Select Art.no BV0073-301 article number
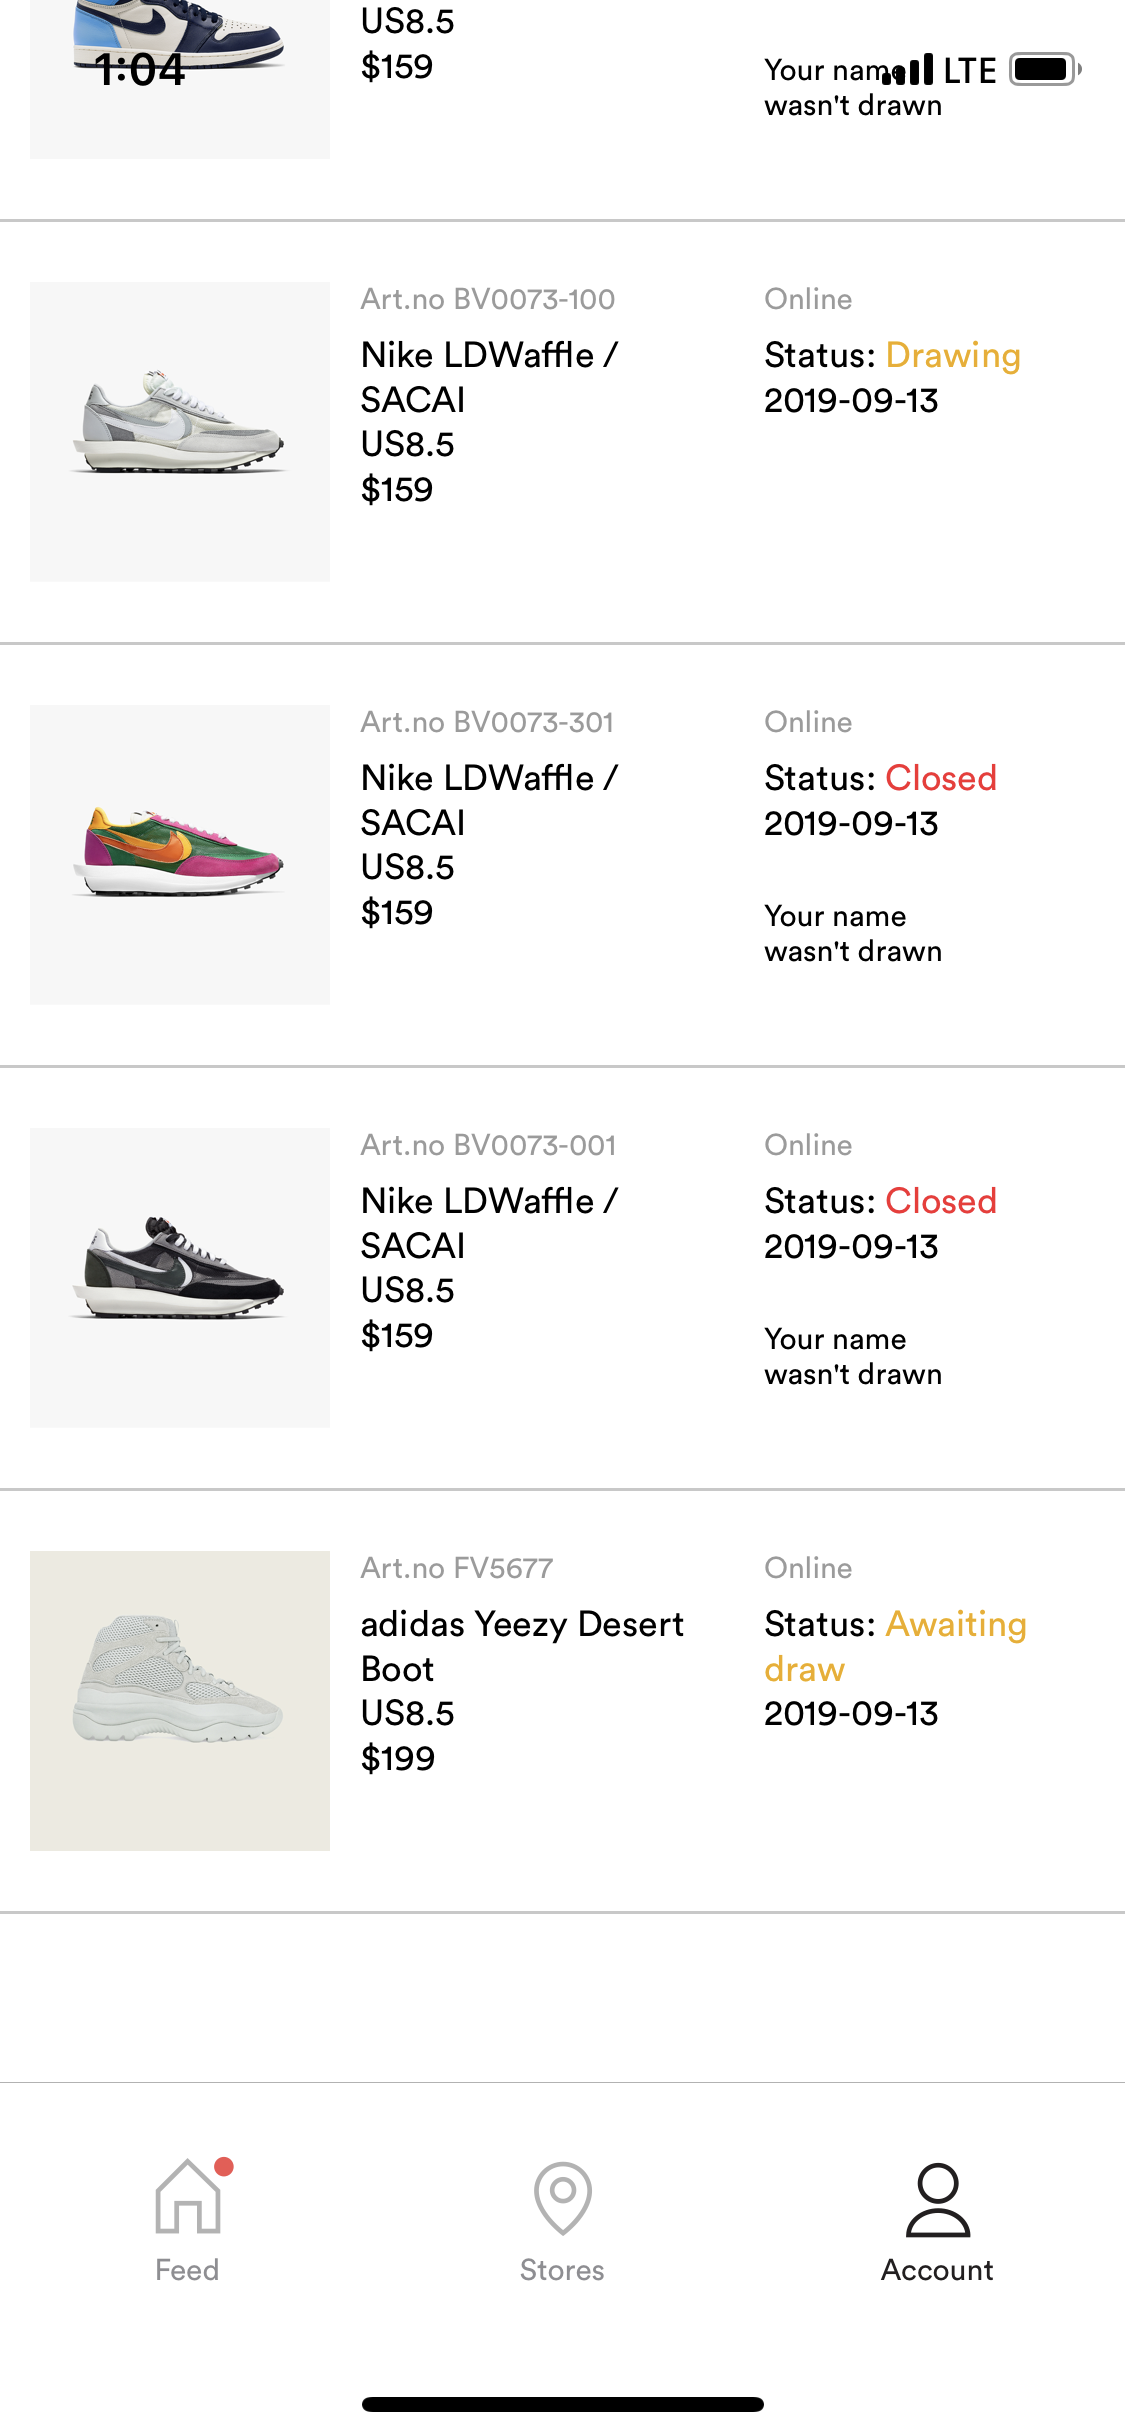1125x2436 pixels. pyautogui.click(x=487, y=722)
